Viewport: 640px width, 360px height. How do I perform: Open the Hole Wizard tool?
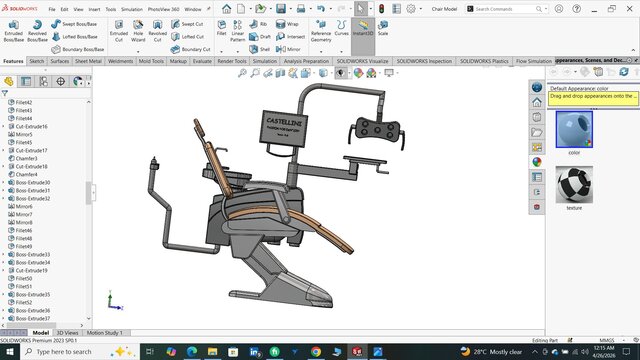[138, 31]
